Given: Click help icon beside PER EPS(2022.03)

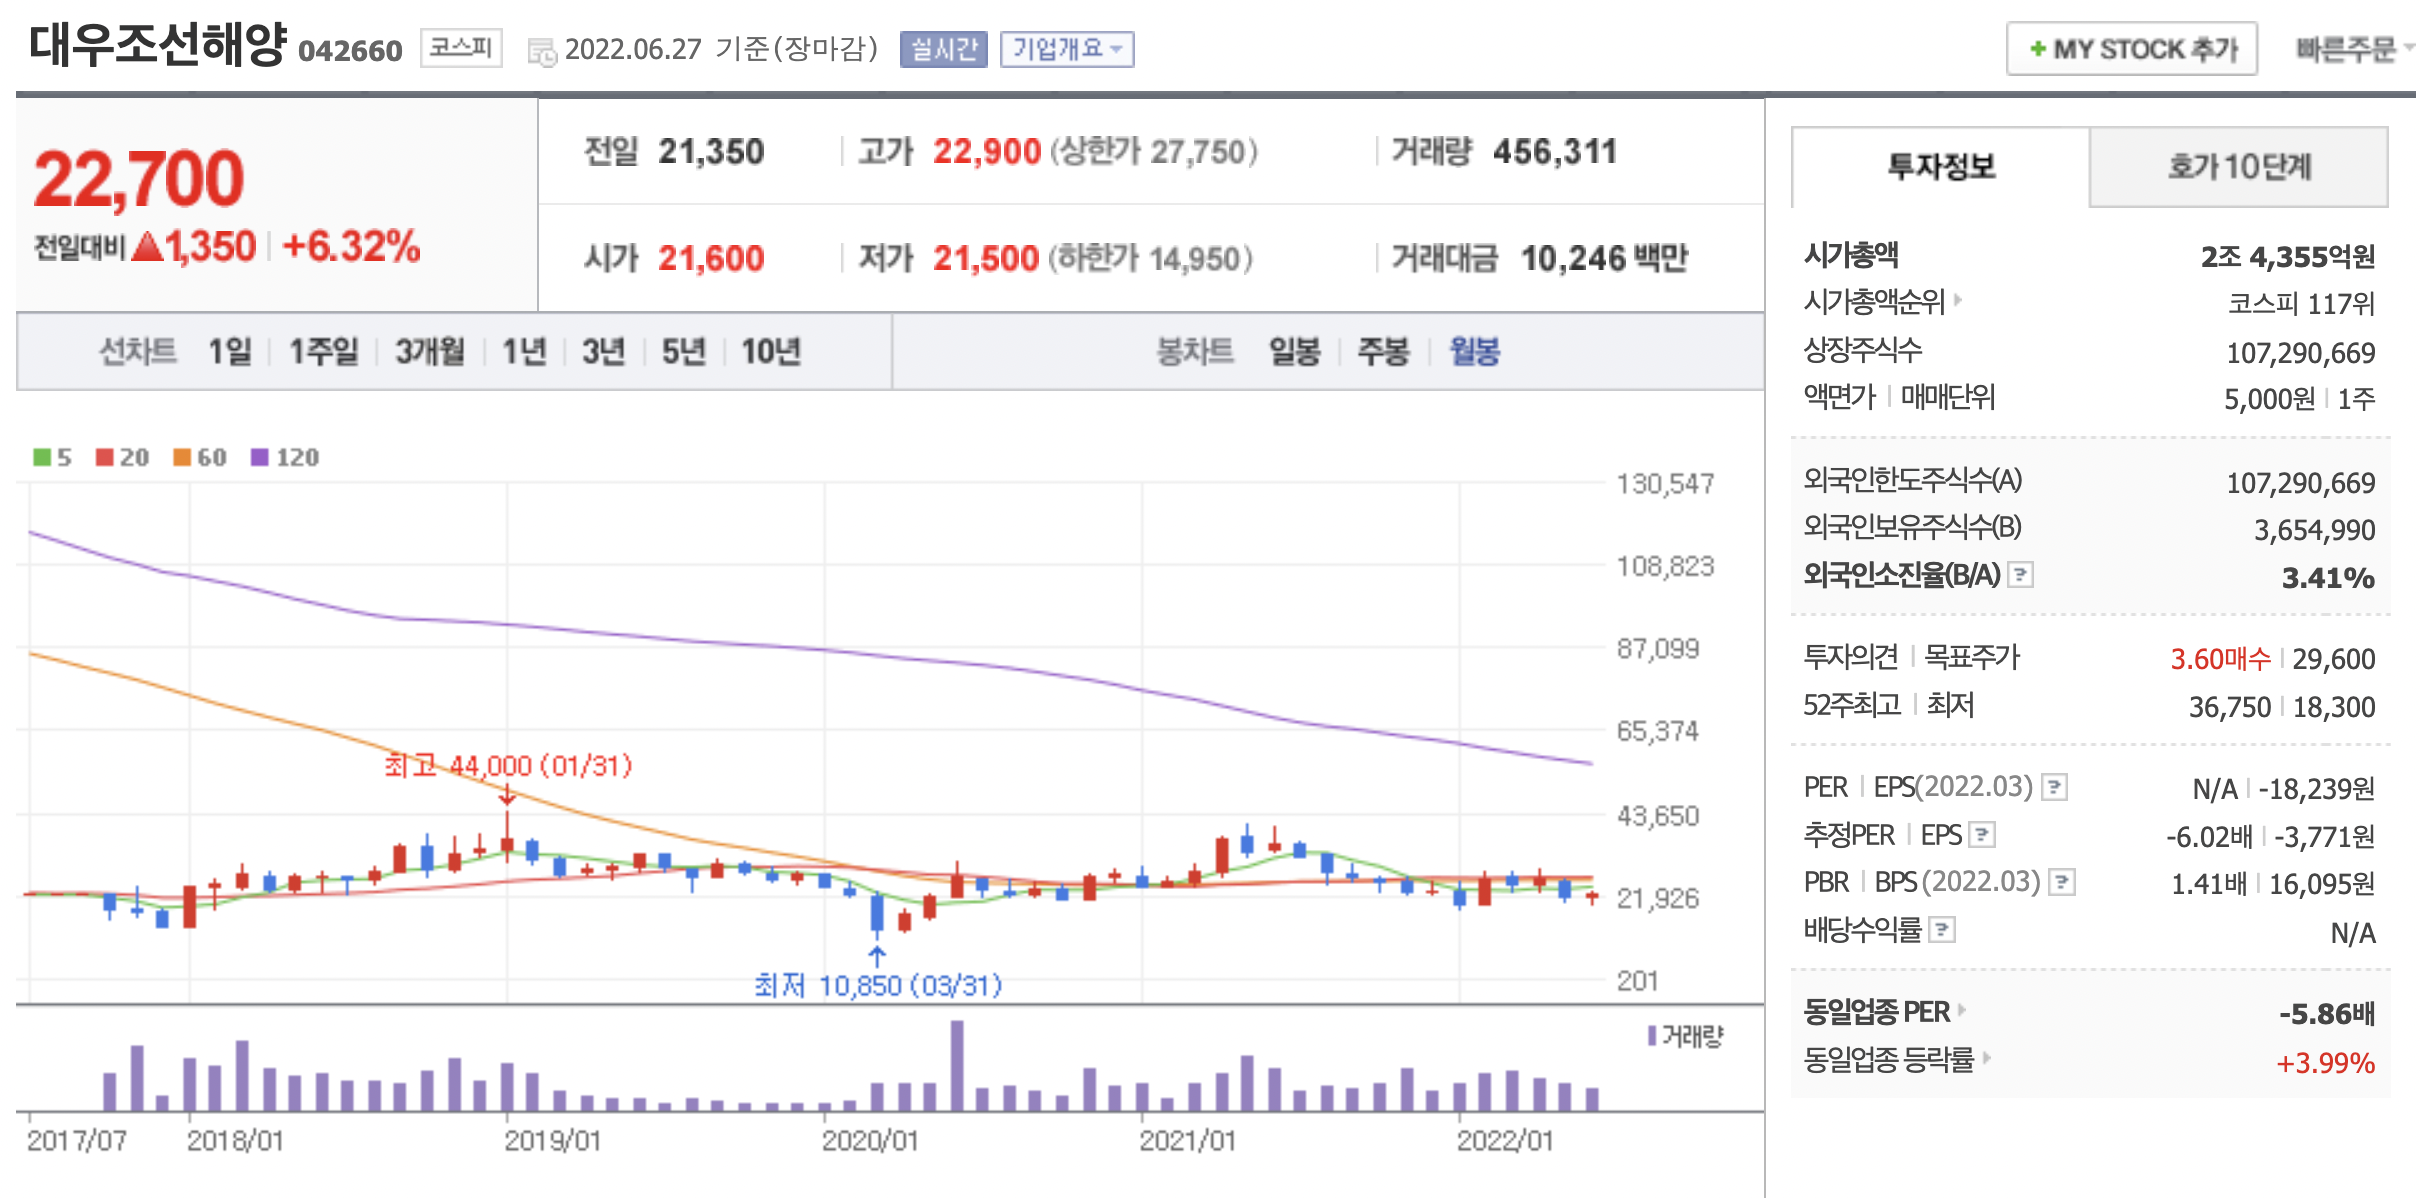Looking at the screenshot, I should coord(2054,787).
